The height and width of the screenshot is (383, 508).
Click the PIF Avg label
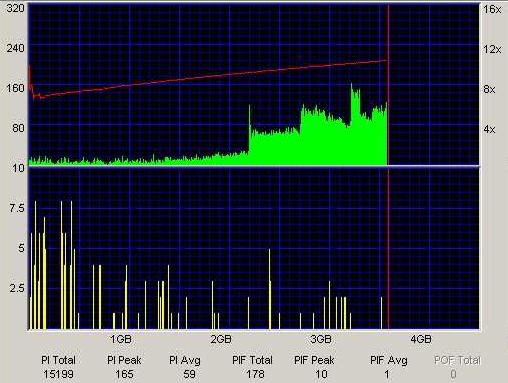coord(389,360)
